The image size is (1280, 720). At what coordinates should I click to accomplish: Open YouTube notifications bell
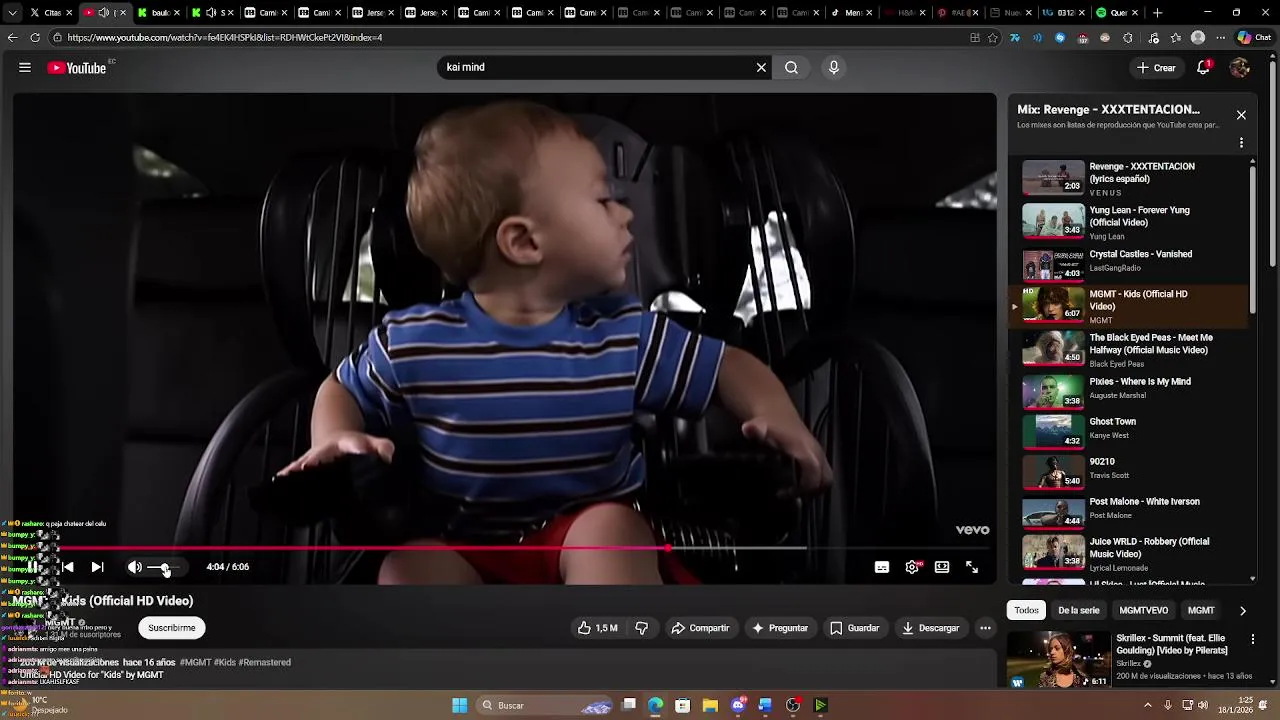click(x=1204, y=68)
